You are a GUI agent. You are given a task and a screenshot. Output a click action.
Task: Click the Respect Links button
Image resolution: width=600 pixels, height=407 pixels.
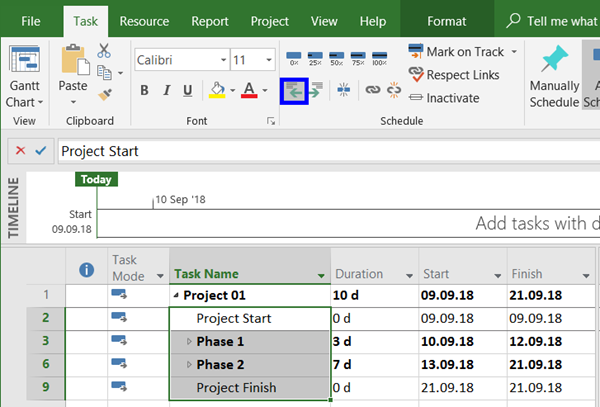click(455, 75)
